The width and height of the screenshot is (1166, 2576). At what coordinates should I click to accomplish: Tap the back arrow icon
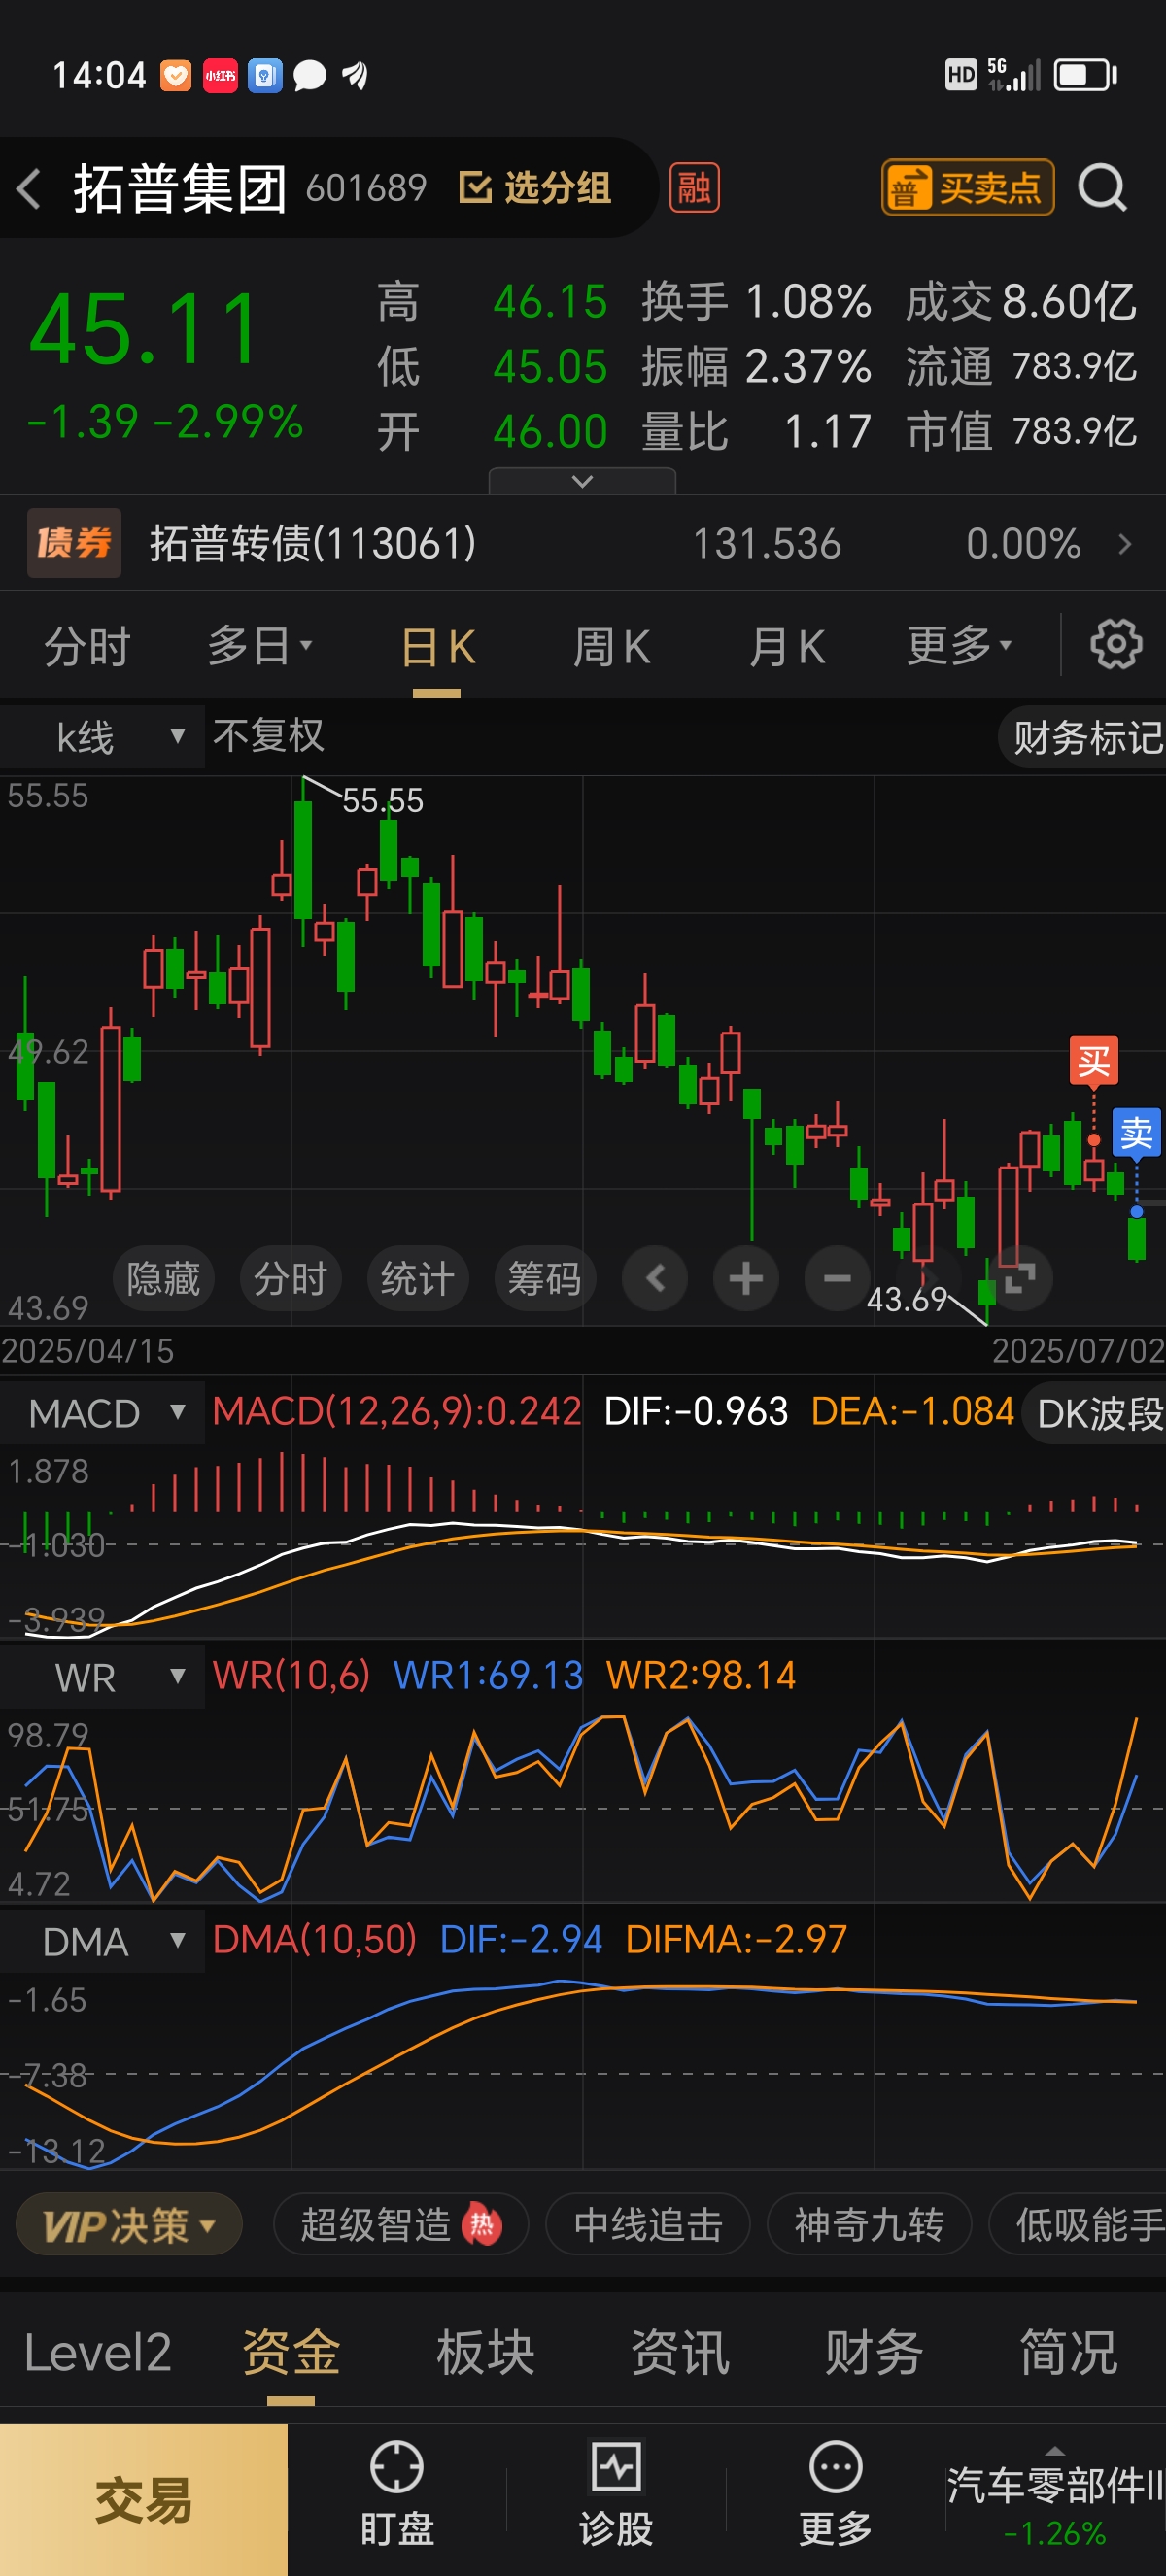point(29,188)
